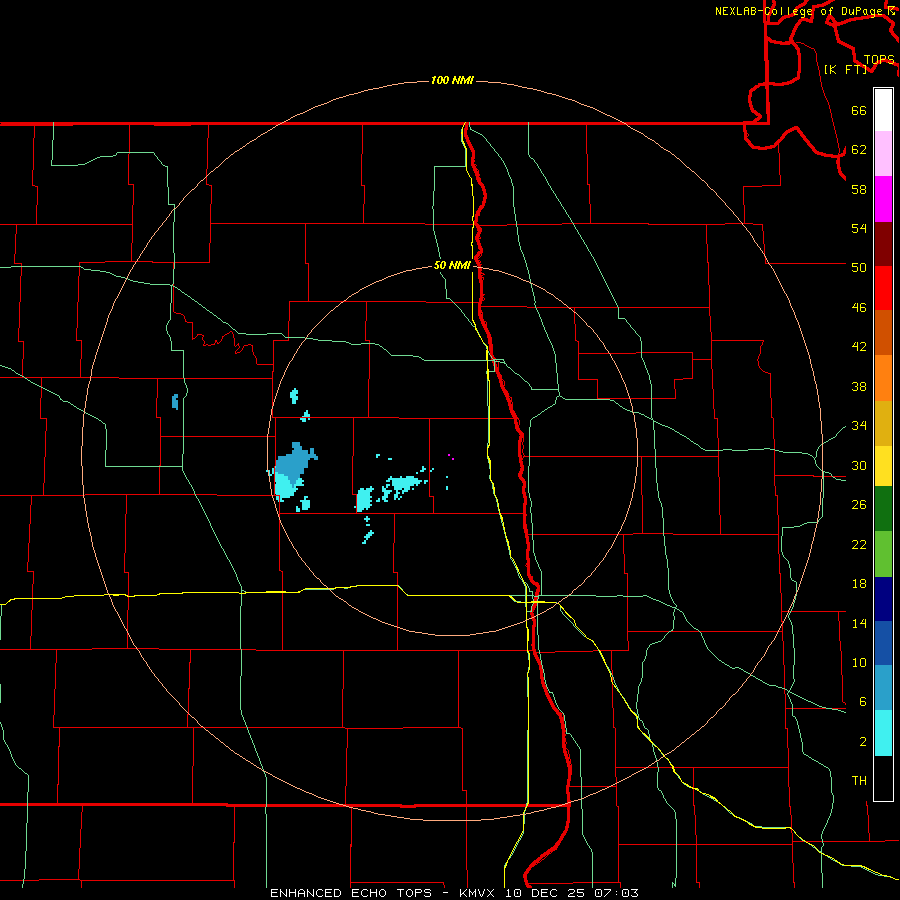The width and height of the screenshot is (900, 900).
Task: Pick the burnt orange legend swatch
Action: coord(883,333)
